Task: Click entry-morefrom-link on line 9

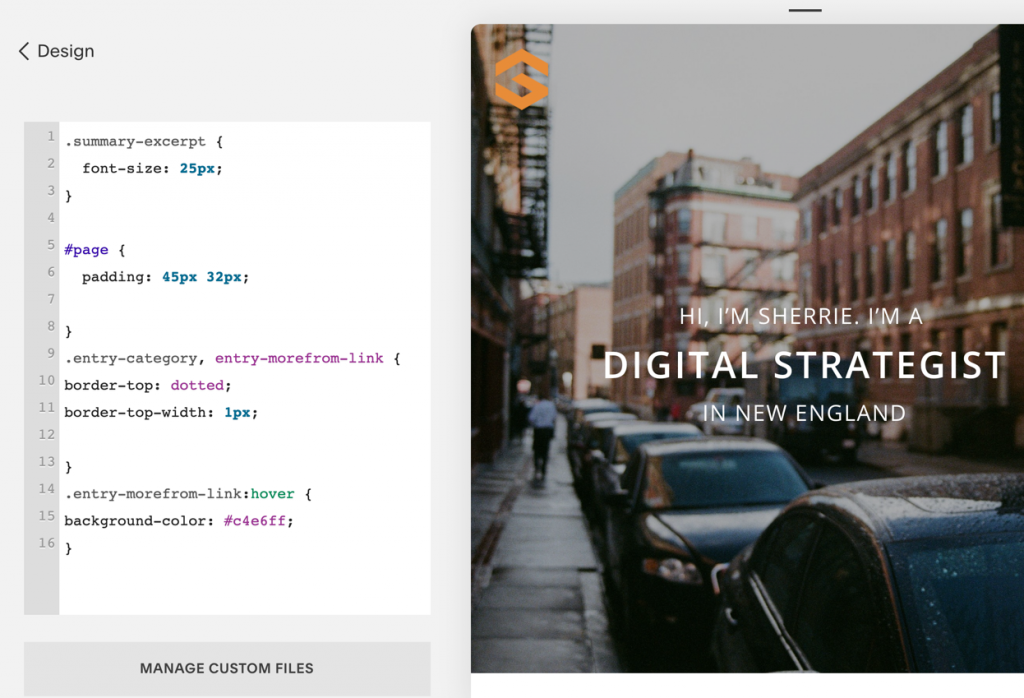Action: click(299, 358)
